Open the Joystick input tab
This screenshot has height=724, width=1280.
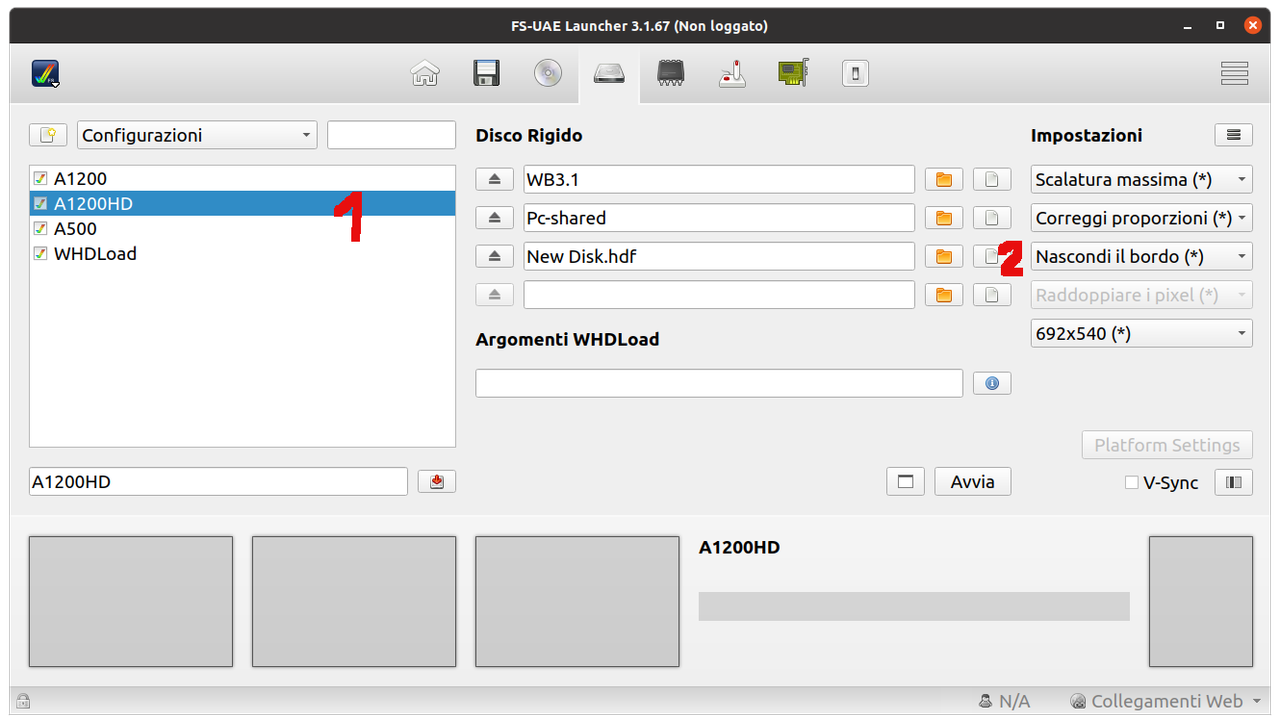pos(732,73)
